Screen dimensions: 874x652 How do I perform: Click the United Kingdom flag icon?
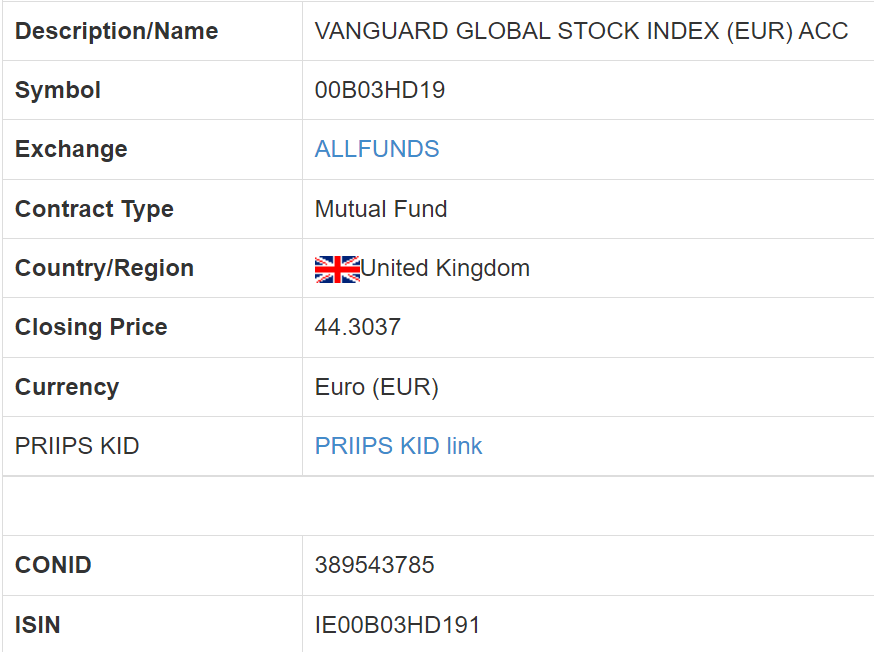(x=337, y=269)
